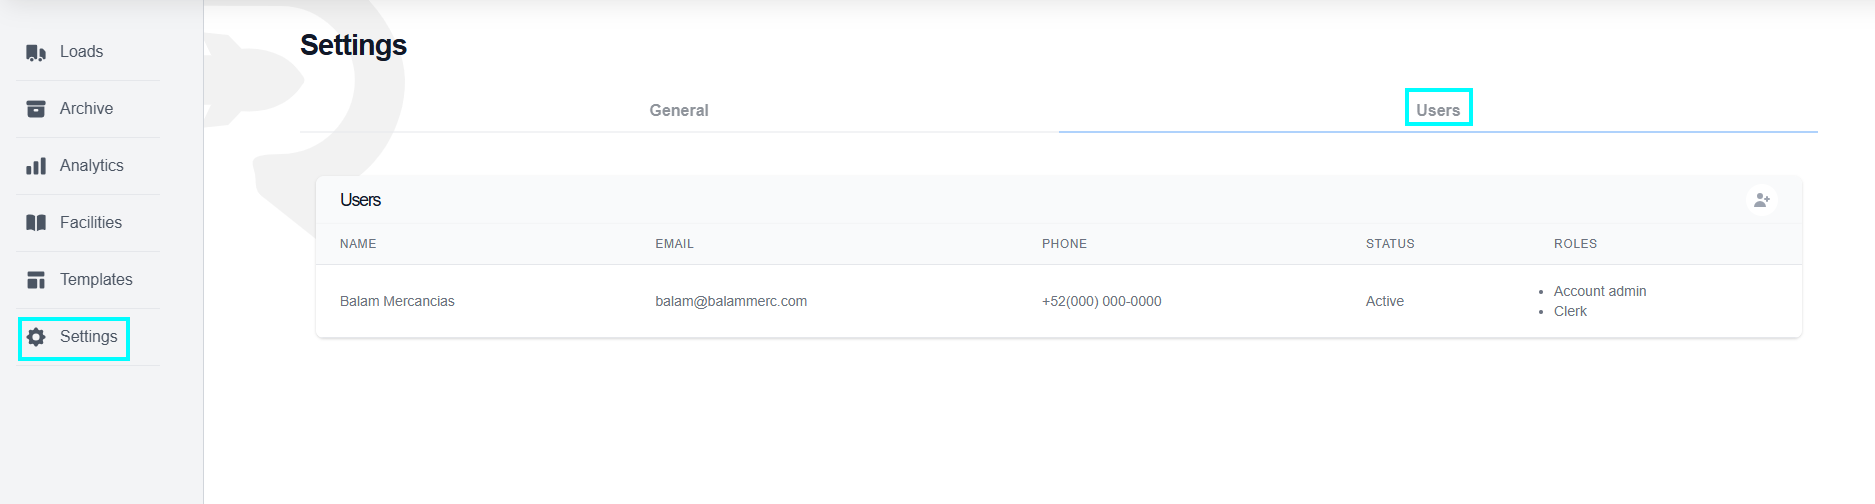
Task: Go to the Archive section
Action: (x=88, y=109)
